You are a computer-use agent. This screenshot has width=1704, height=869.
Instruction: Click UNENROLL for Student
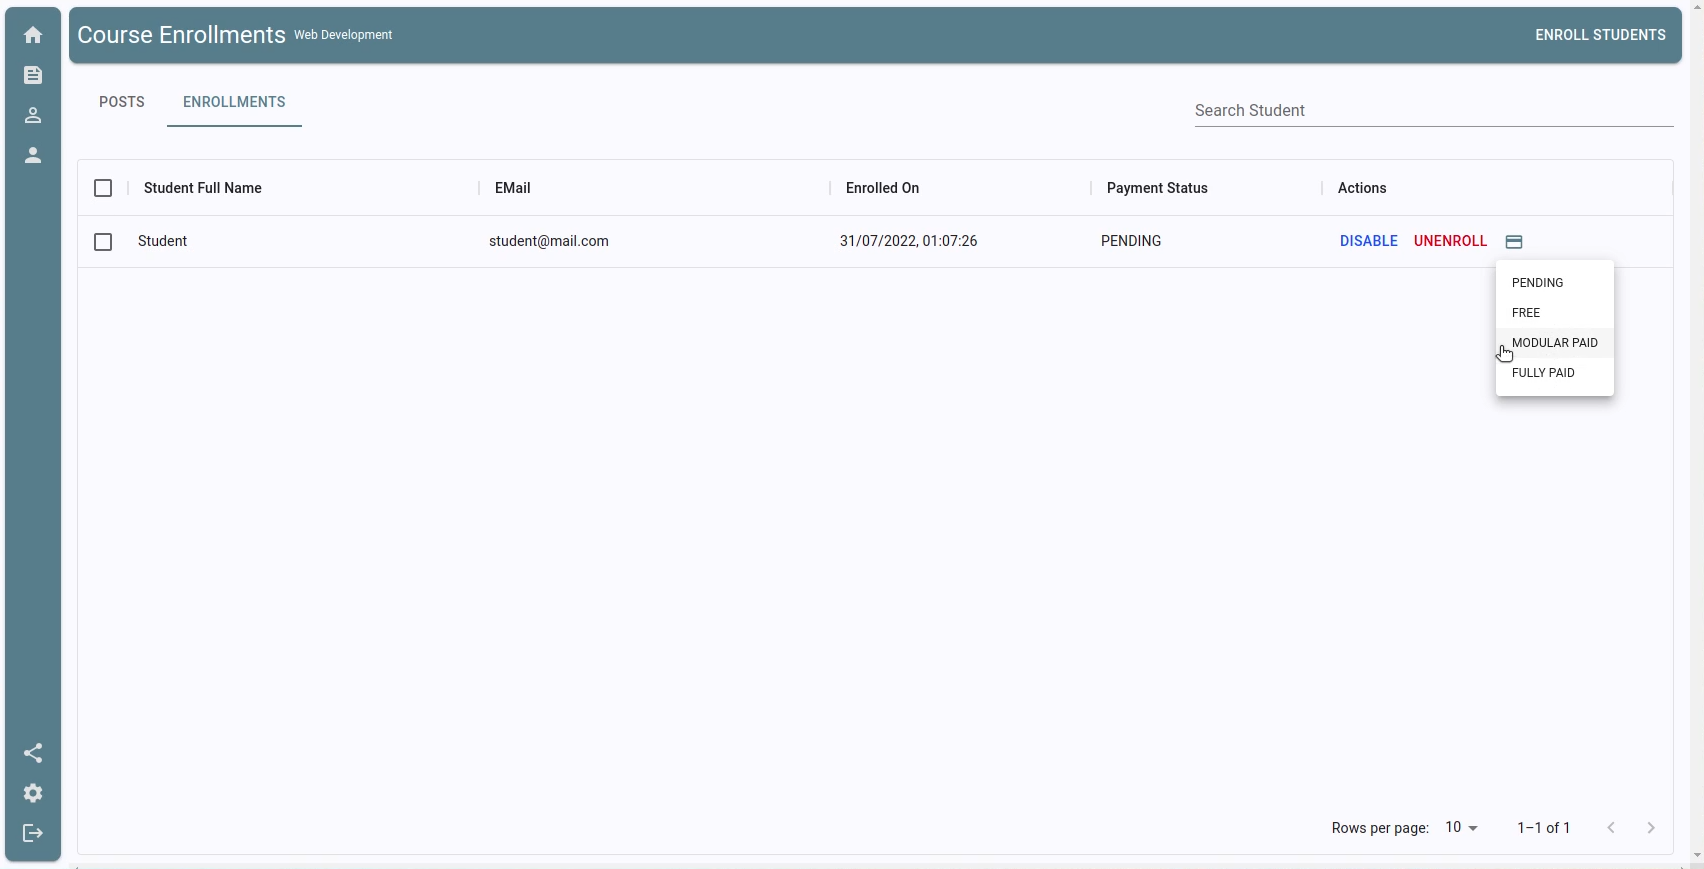pos(1450,241)
